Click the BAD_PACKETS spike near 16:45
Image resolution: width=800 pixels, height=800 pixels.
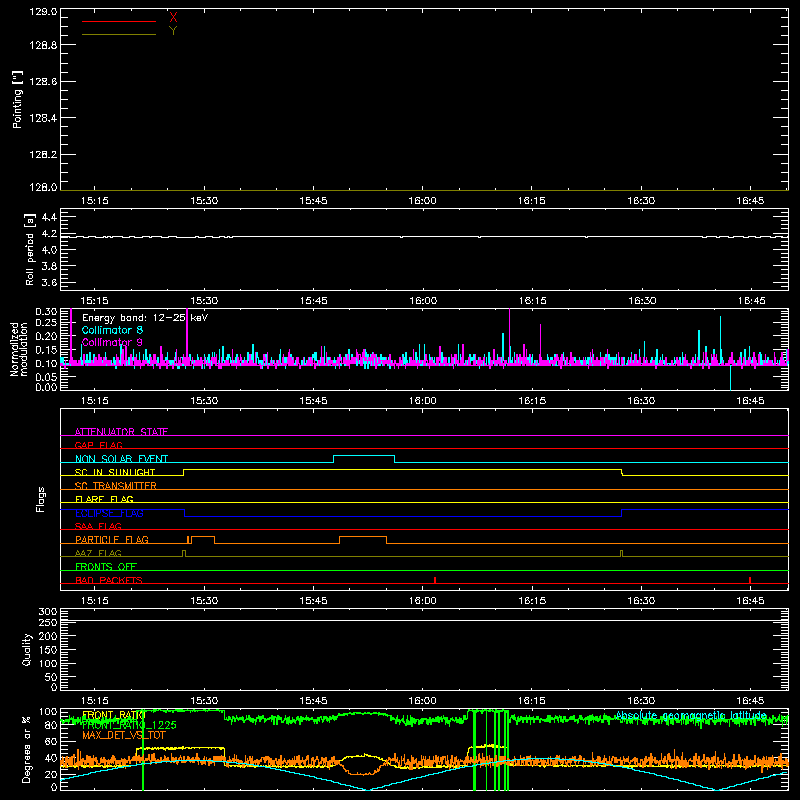point(749,580)
